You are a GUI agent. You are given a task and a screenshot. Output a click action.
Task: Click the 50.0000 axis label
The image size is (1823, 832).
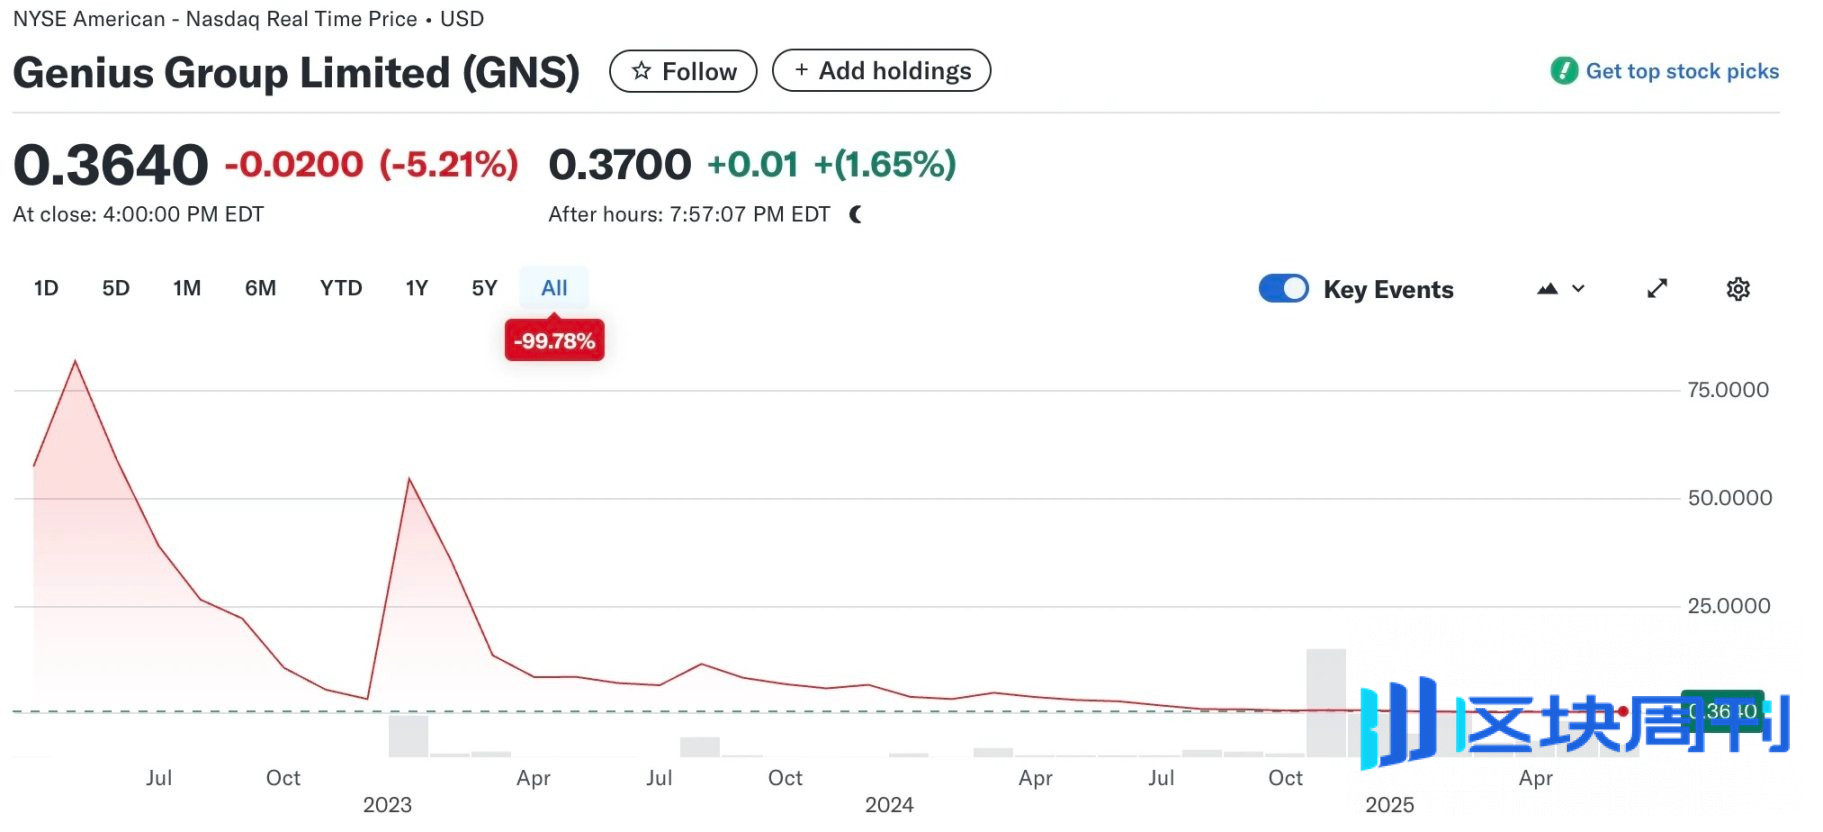click(1730, 498)
